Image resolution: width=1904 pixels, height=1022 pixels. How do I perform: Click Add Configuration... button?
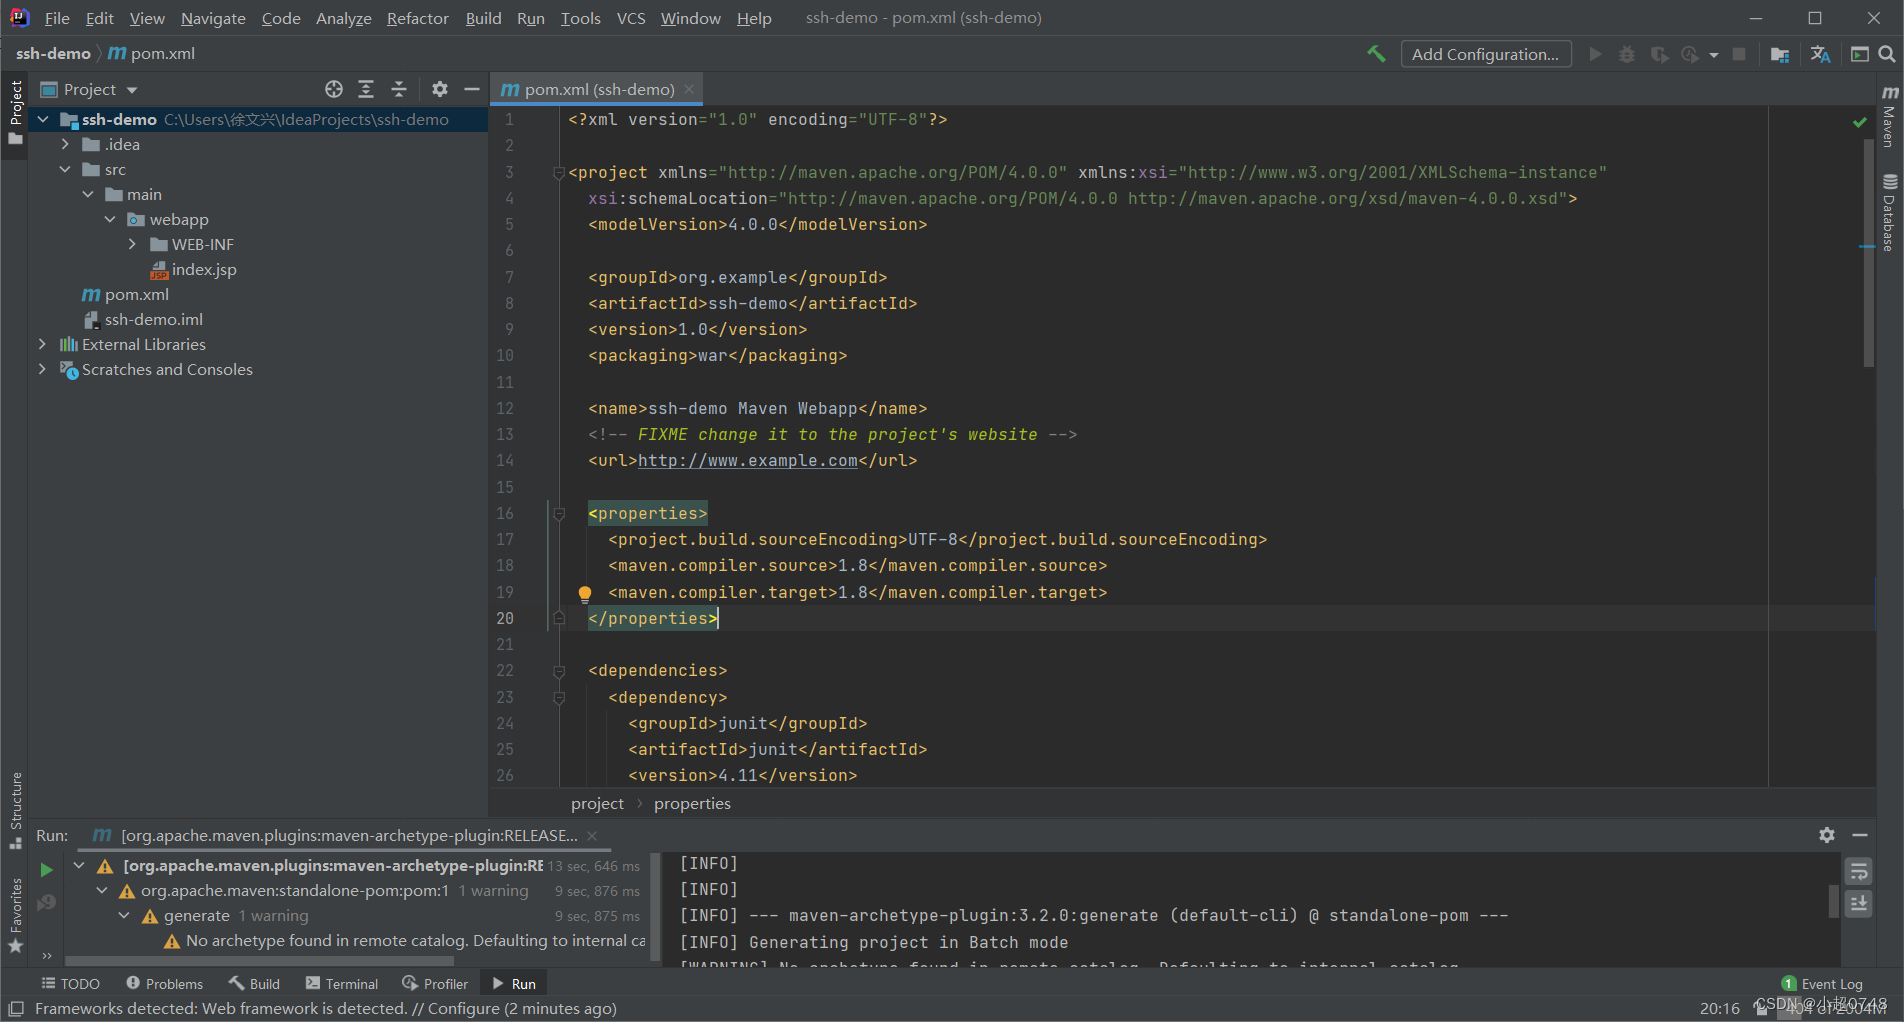click(x=1485, y=54)
